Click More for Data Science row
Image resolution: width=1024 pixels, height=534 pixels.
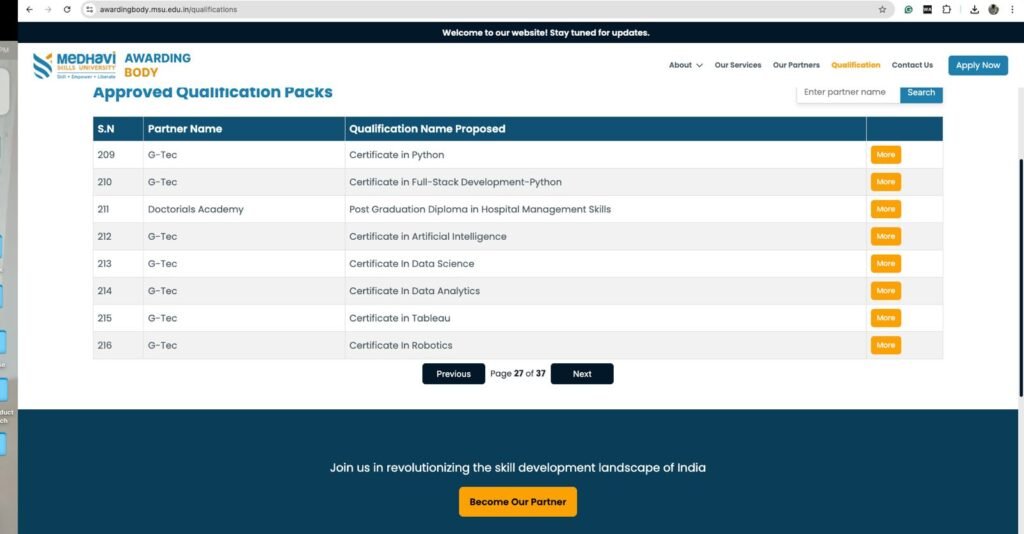[x=886, y=264]
